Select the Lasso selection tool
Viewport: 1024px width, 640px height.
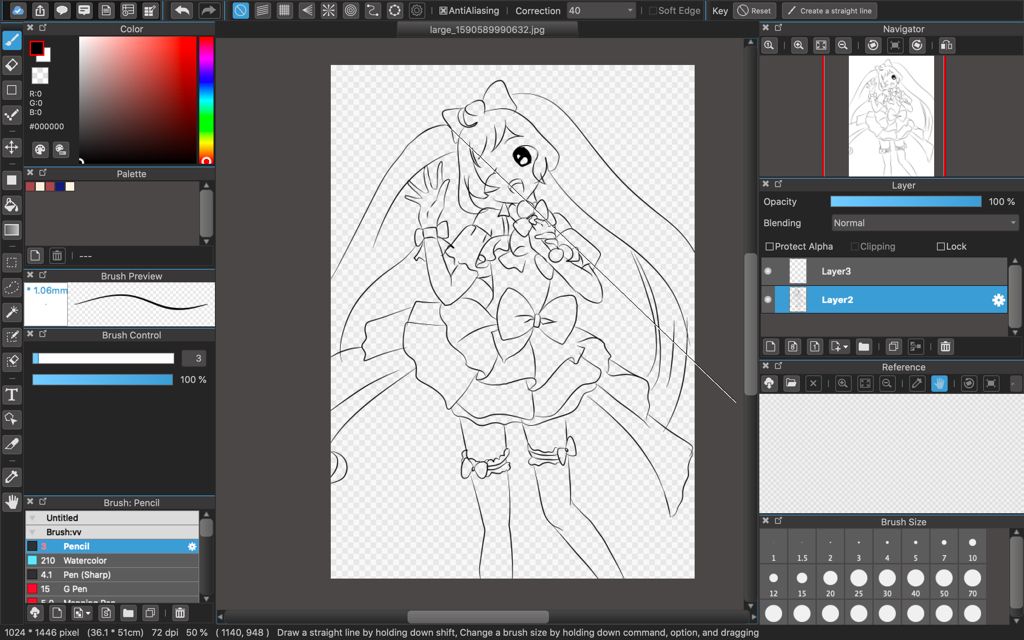(12, 287)
